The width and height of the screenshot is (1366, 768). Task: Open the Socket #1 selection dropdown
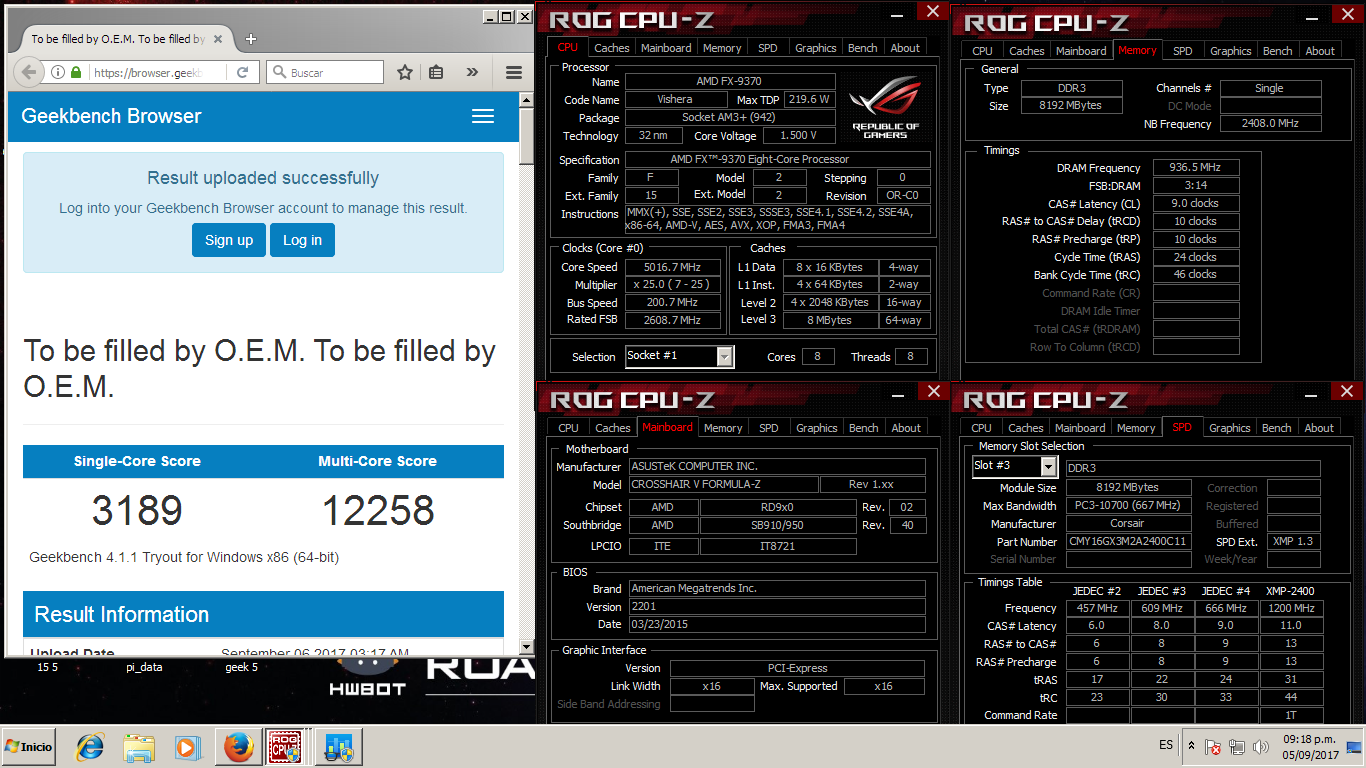(725, 356)
